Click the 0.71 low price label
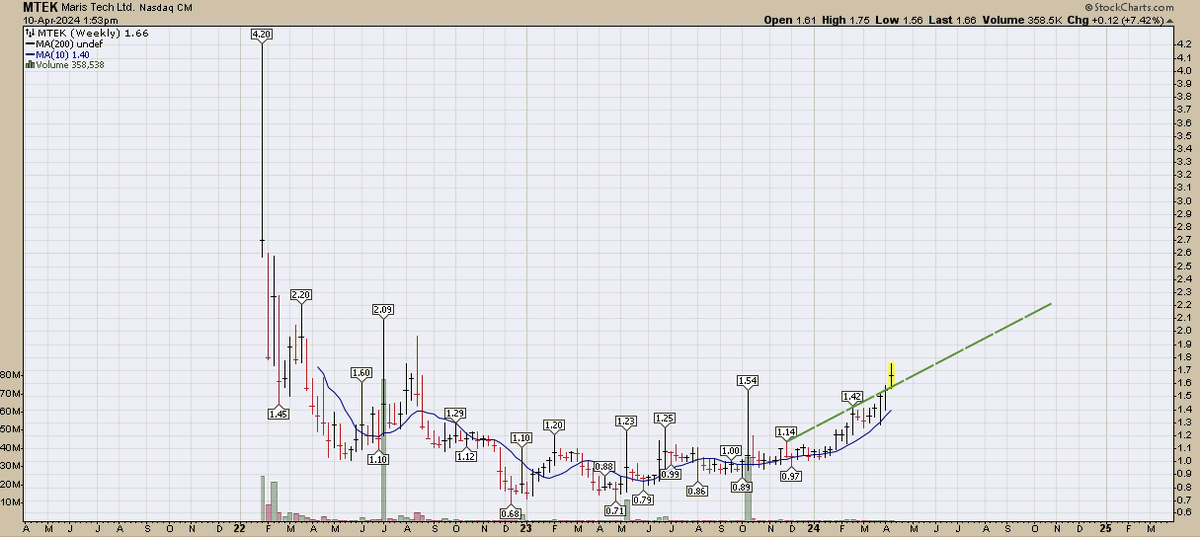 click(618, 510)
